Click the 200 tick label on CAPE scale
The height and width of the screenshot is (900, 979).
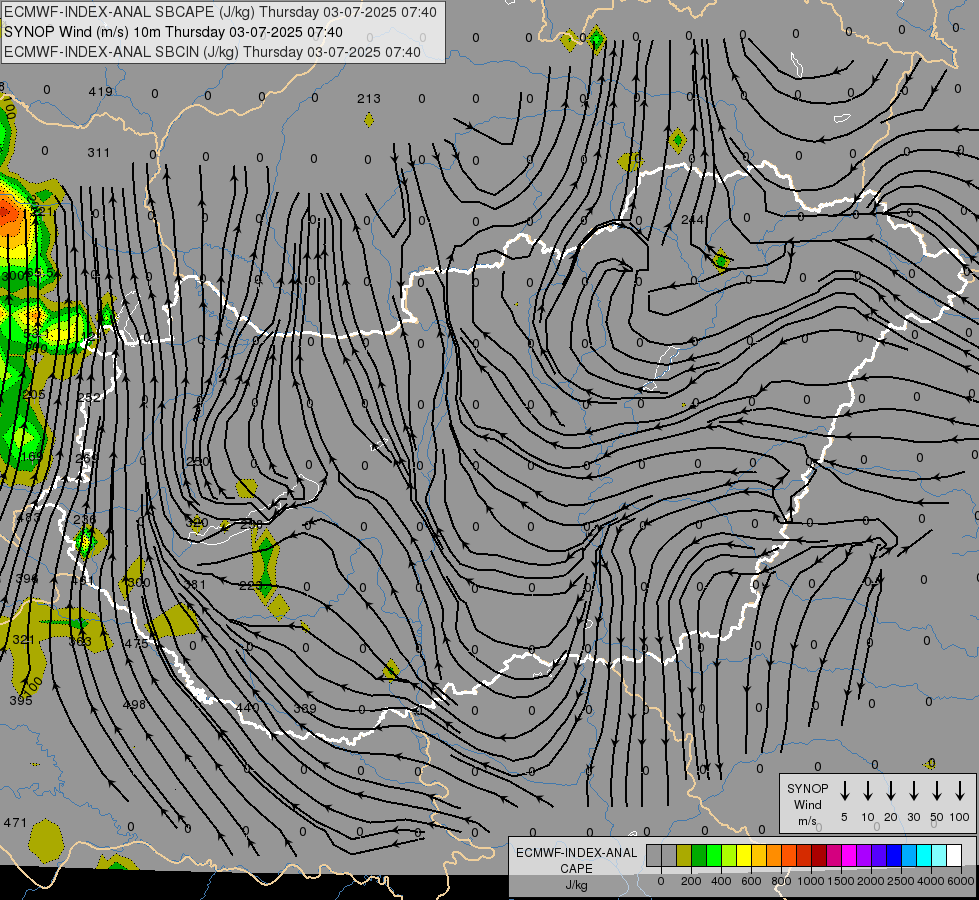[x=691, y=881]
